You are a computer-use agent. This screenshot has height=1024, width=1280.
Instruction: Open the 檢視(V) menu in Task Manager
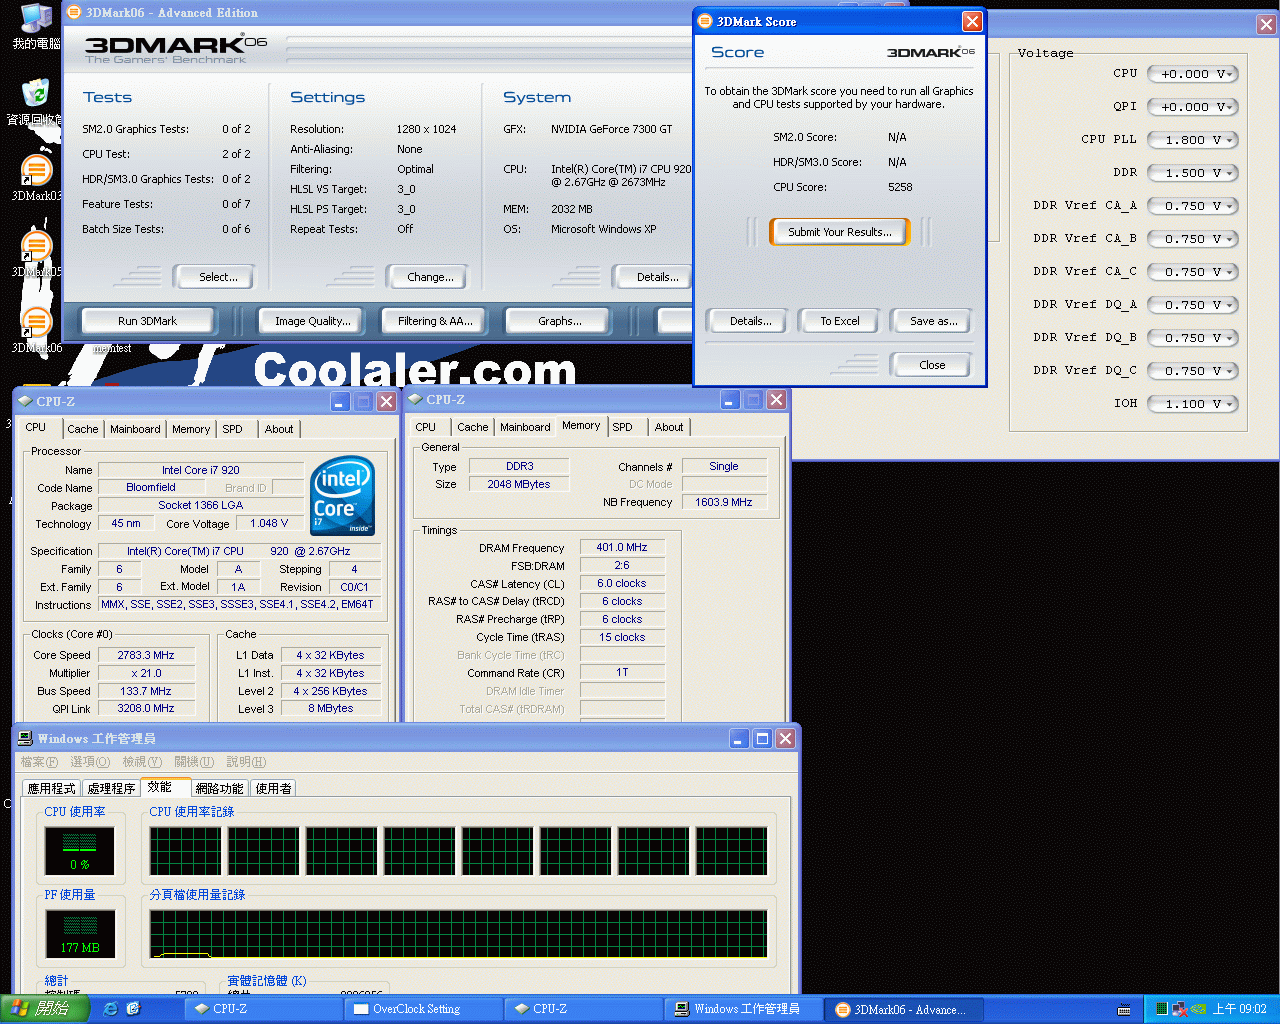pos(141,762)
